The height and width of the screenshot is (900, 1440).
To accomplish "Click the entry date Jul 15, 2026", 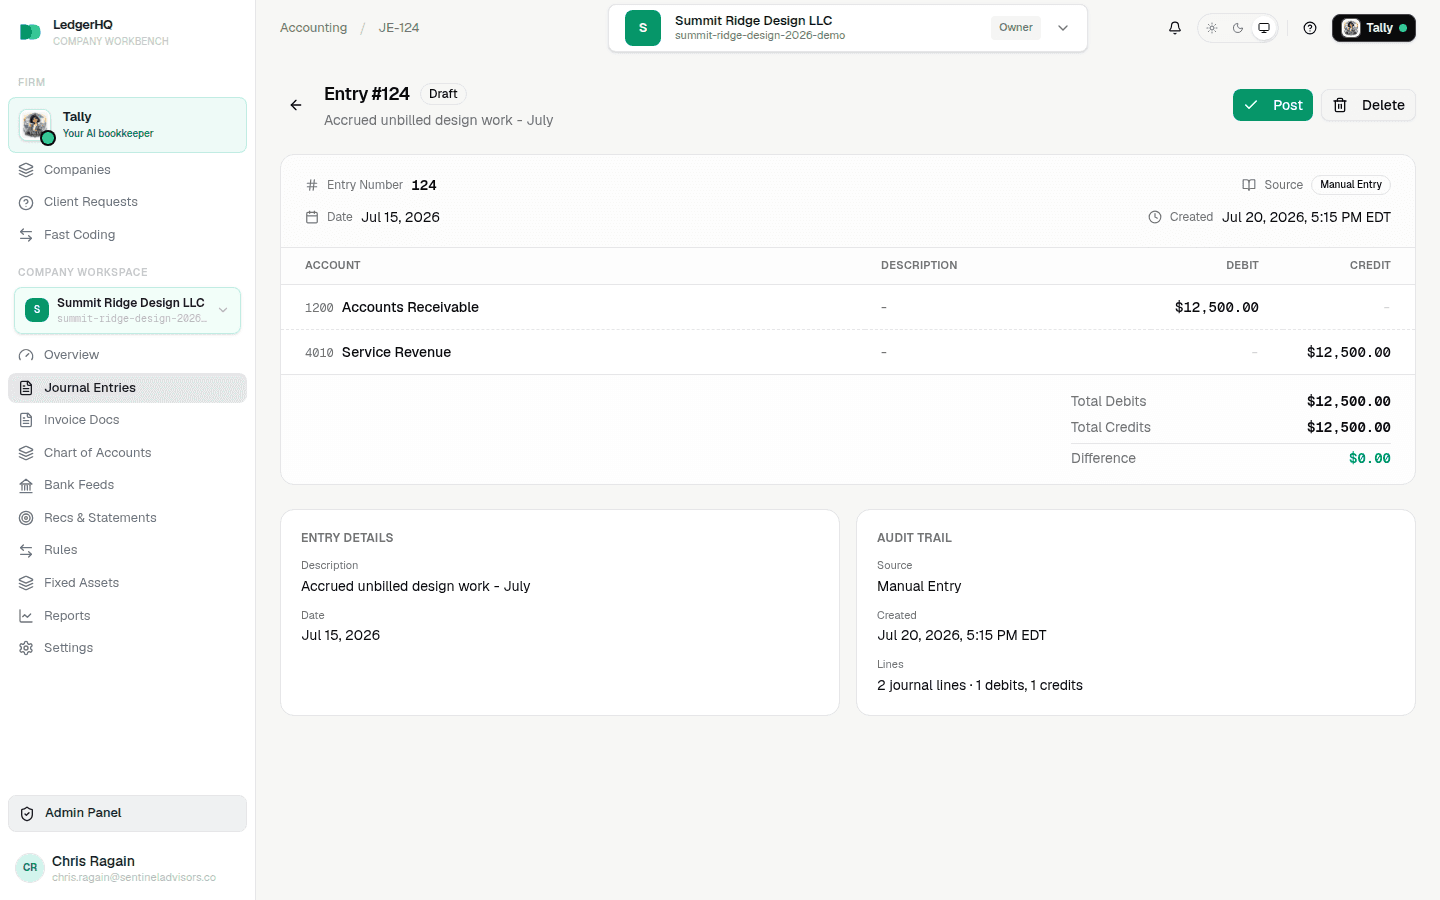I will (400, 217).
